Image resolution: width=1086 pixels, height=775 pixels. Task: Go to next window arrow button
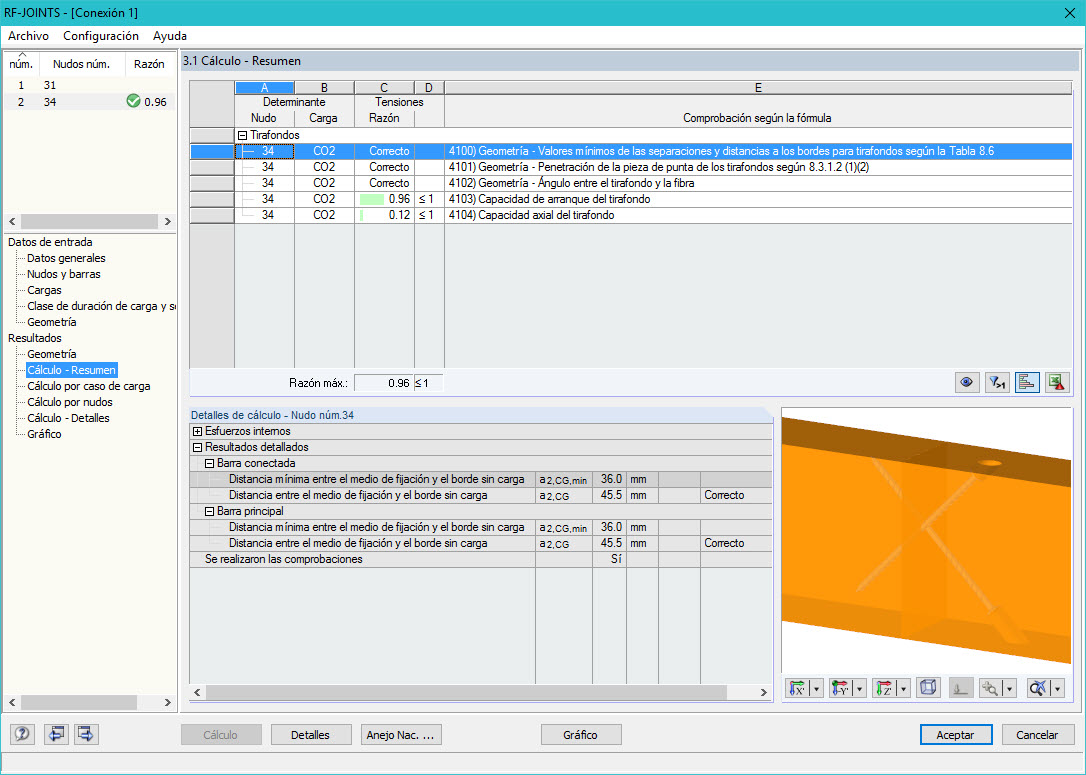tap(86, 734)
